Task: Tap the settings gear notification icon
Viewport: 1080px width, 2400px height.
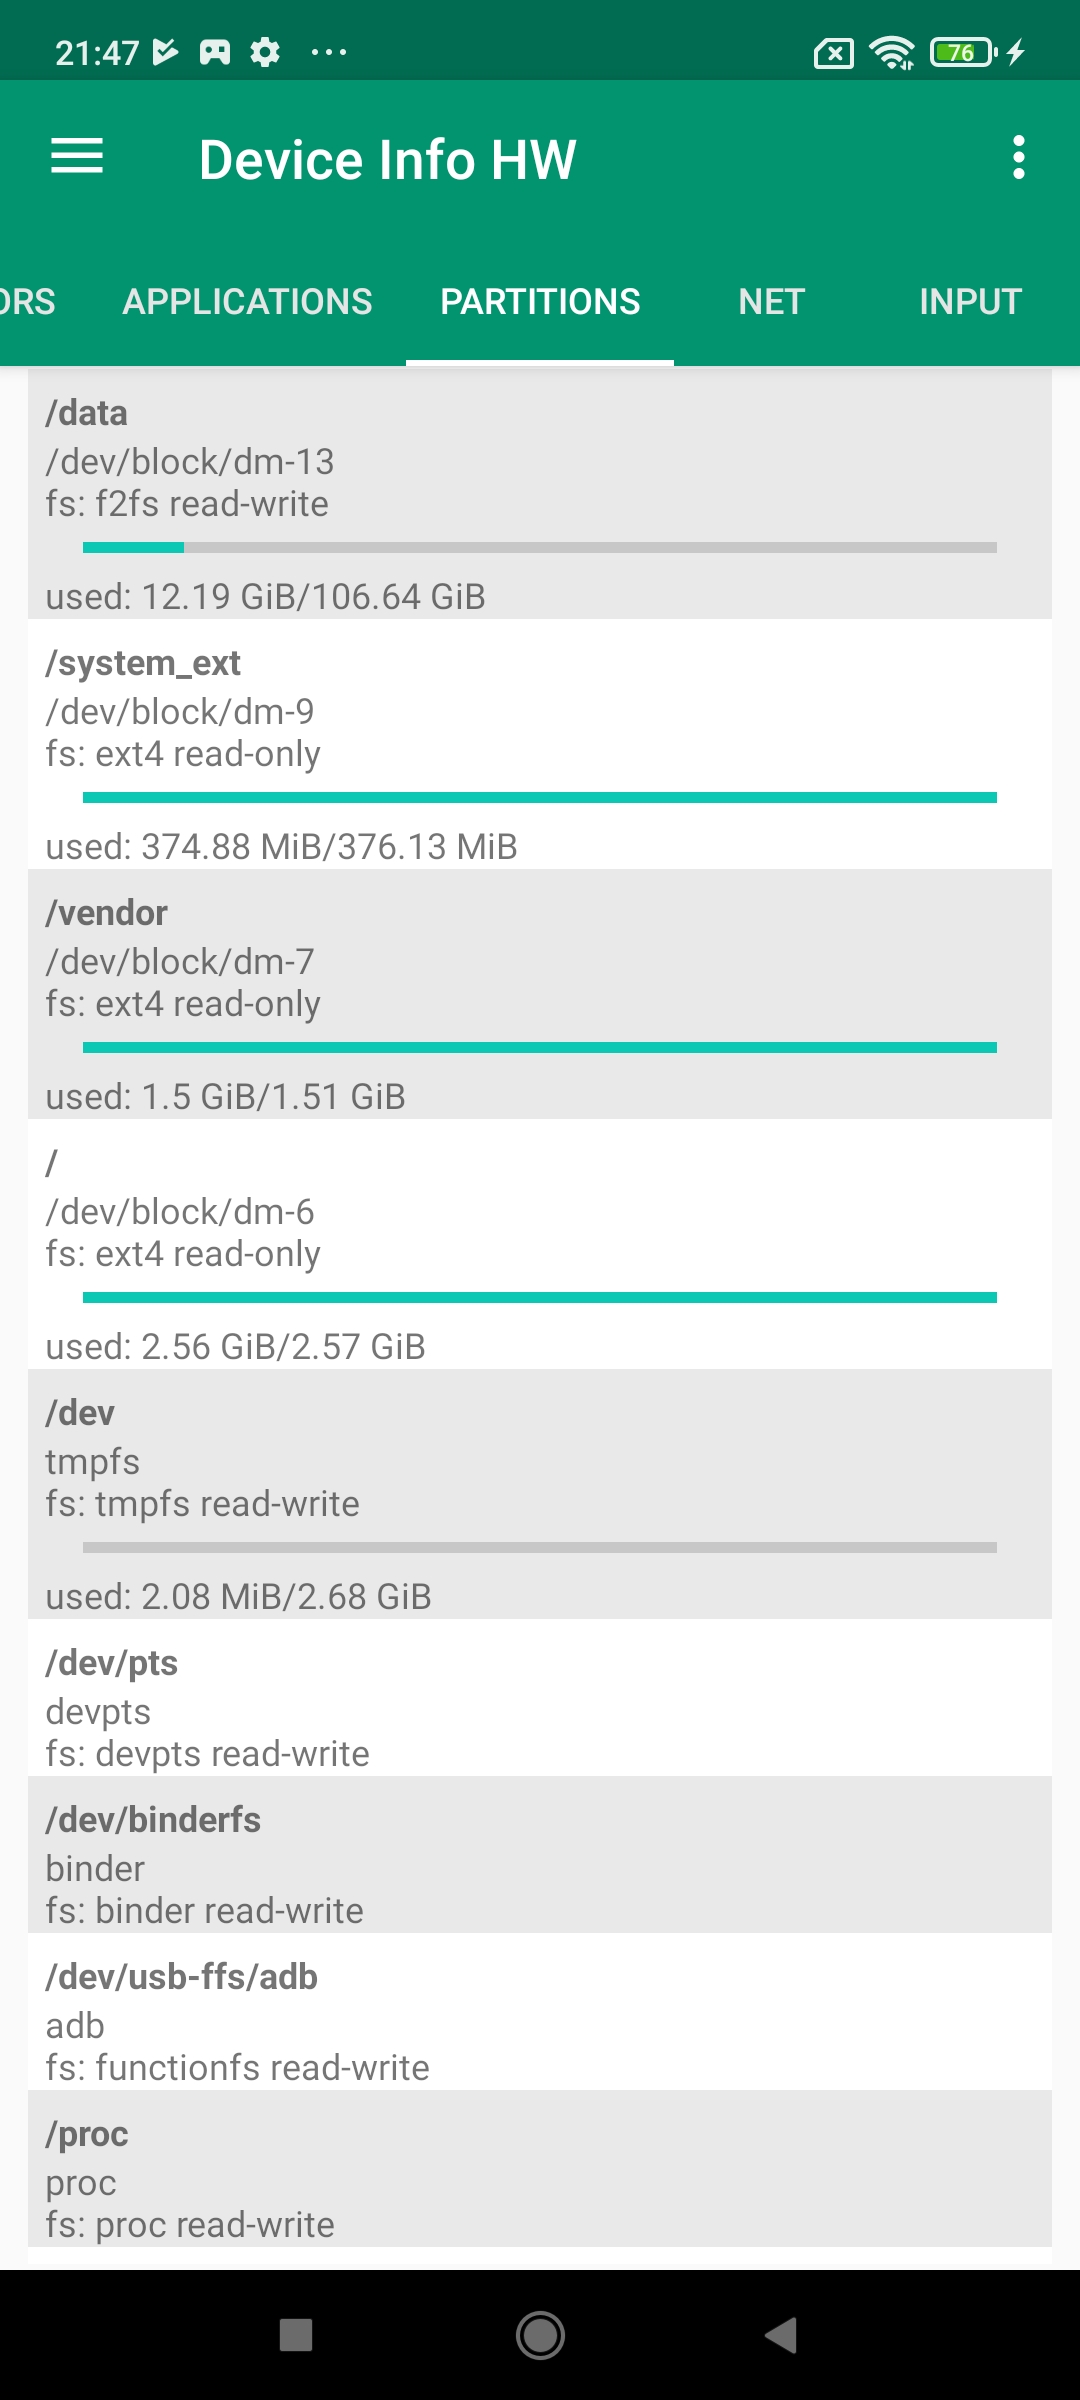Action: pyautogui.click(x=265, y=52)
